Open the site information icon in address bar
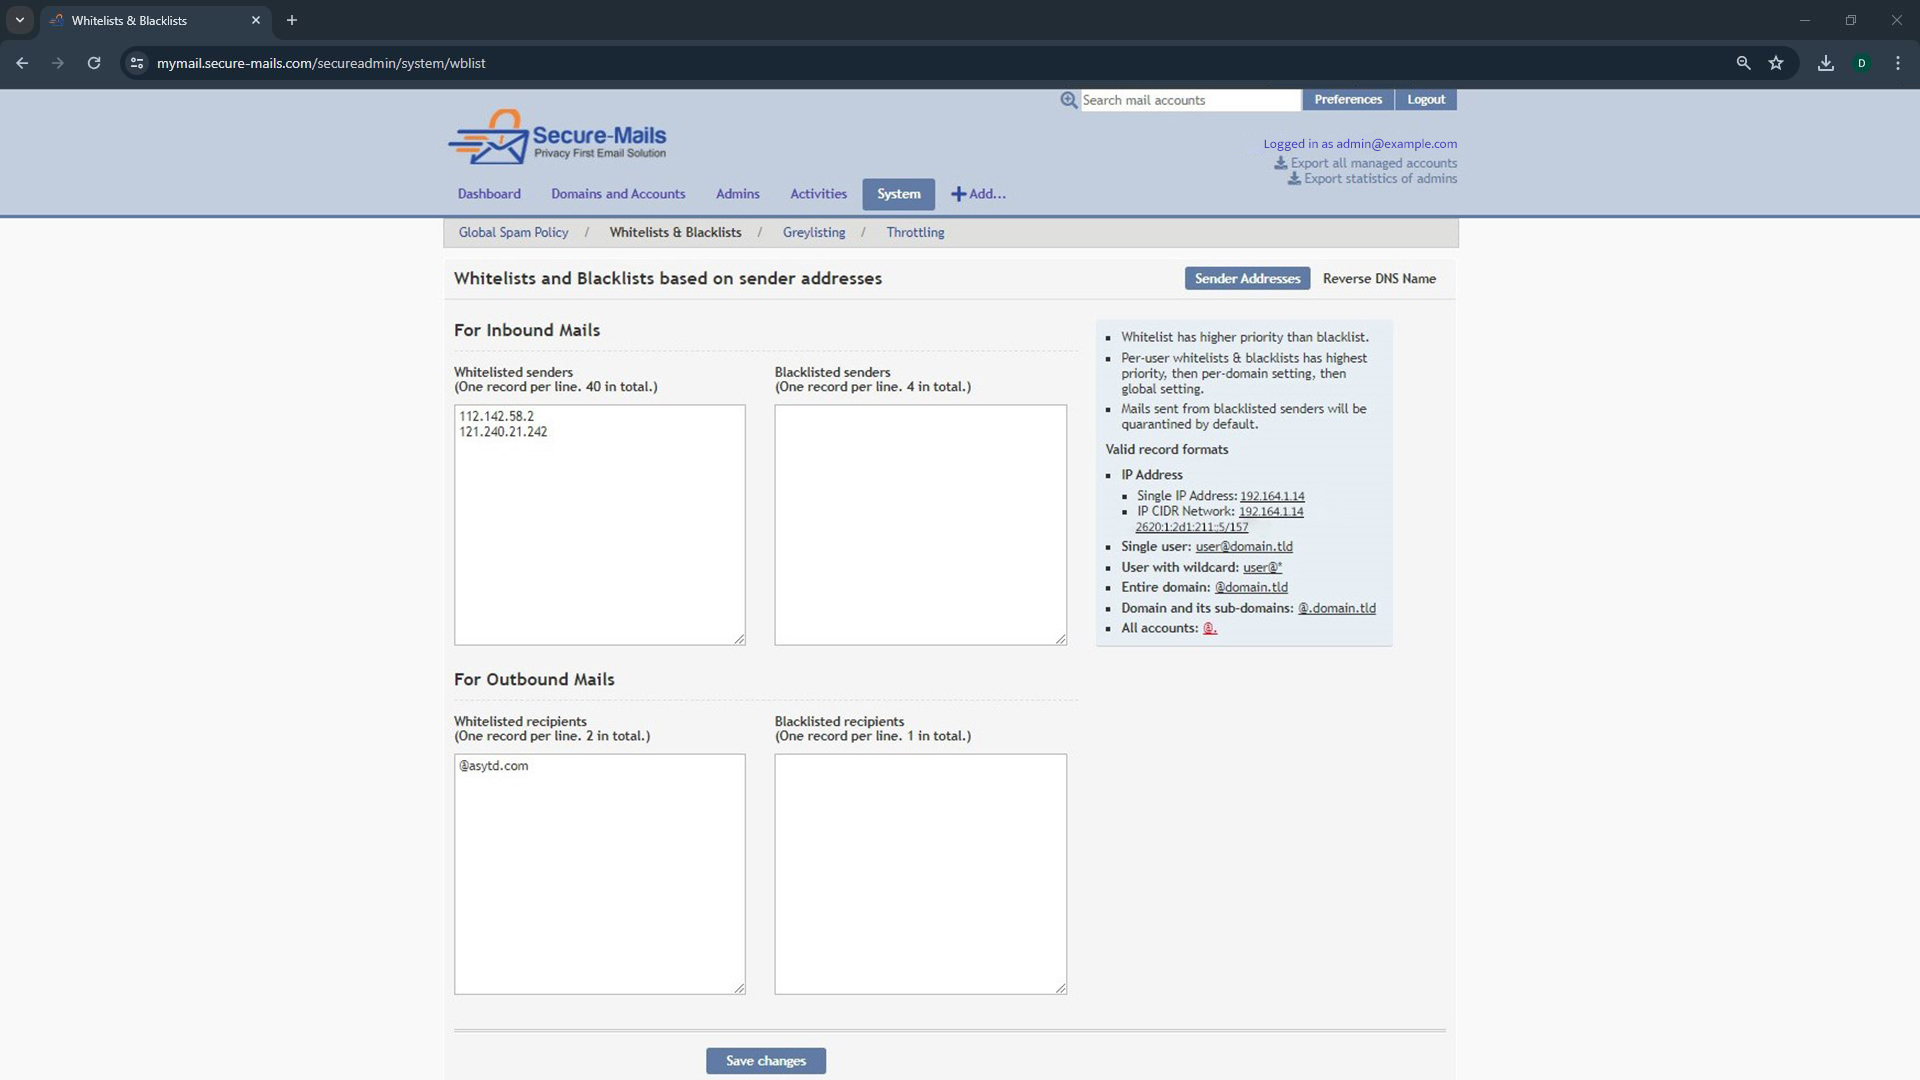The height and width of the screenshot is (1080, 1920). click(x=137, y=63)
